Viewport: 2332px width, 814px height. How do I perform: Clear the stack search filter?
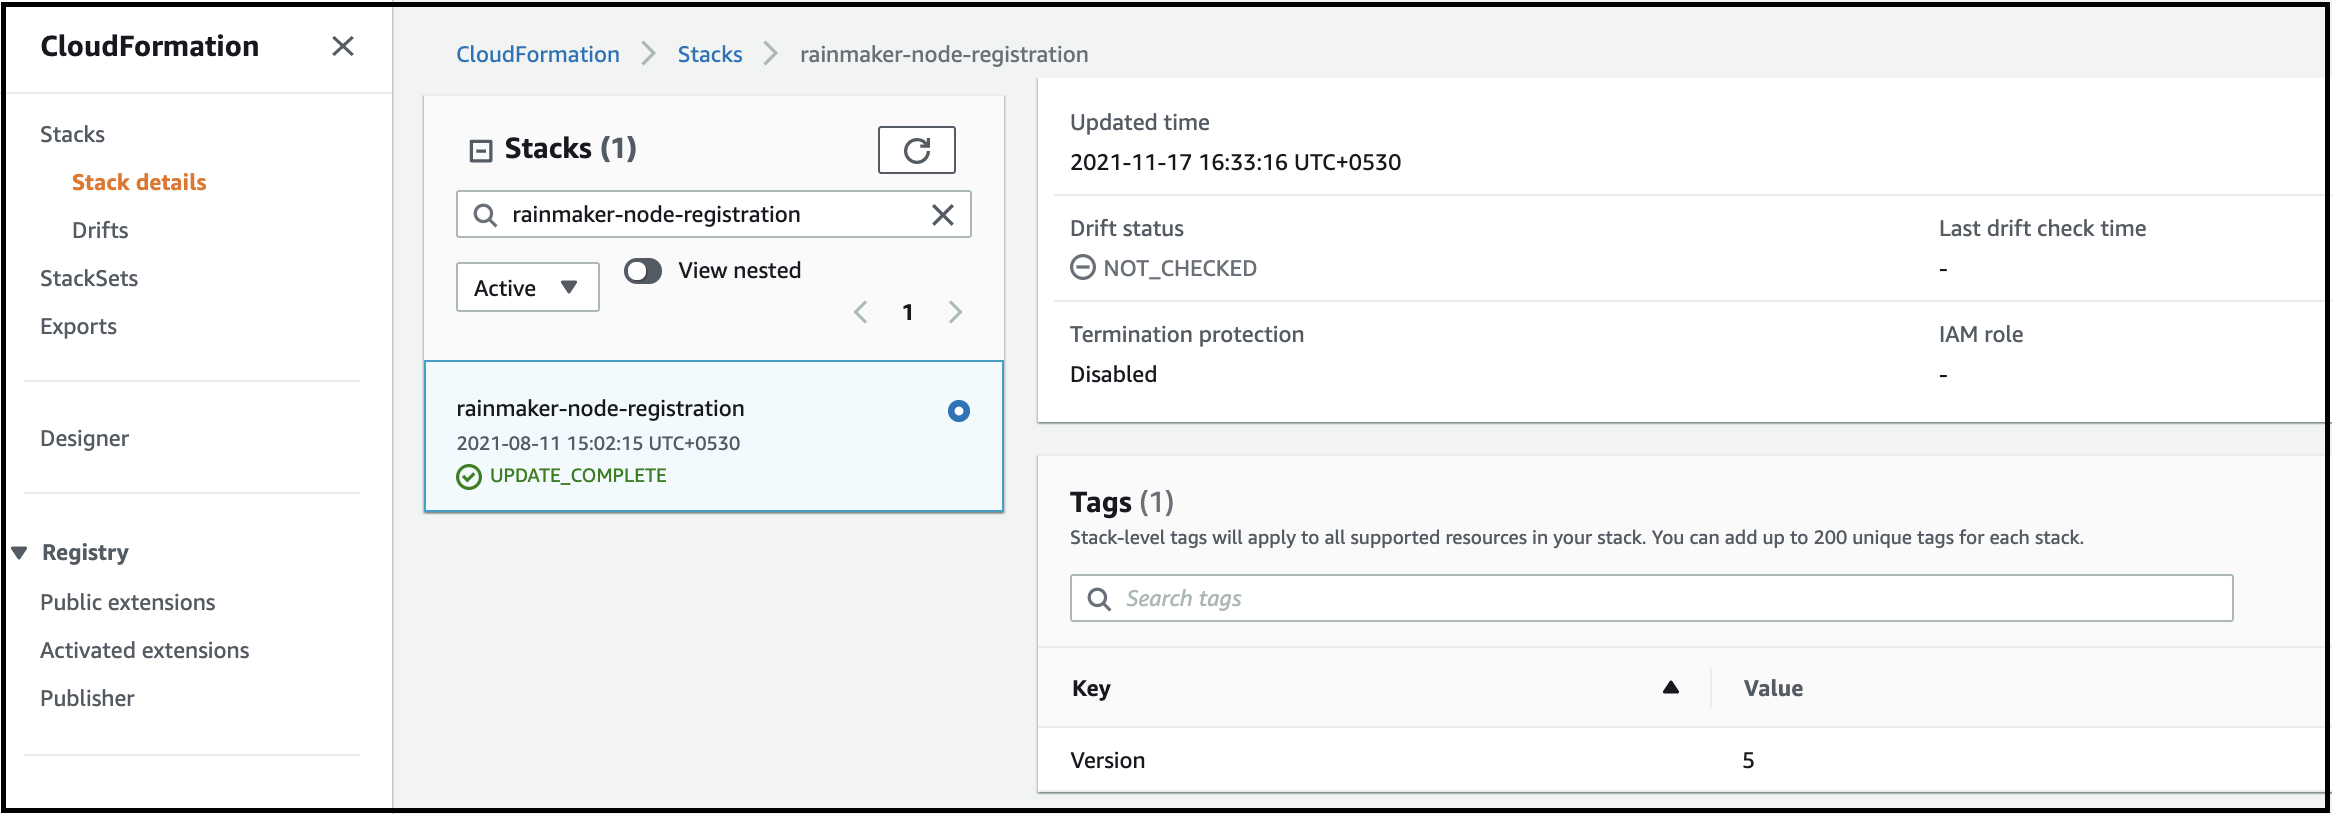pos(943,215)
